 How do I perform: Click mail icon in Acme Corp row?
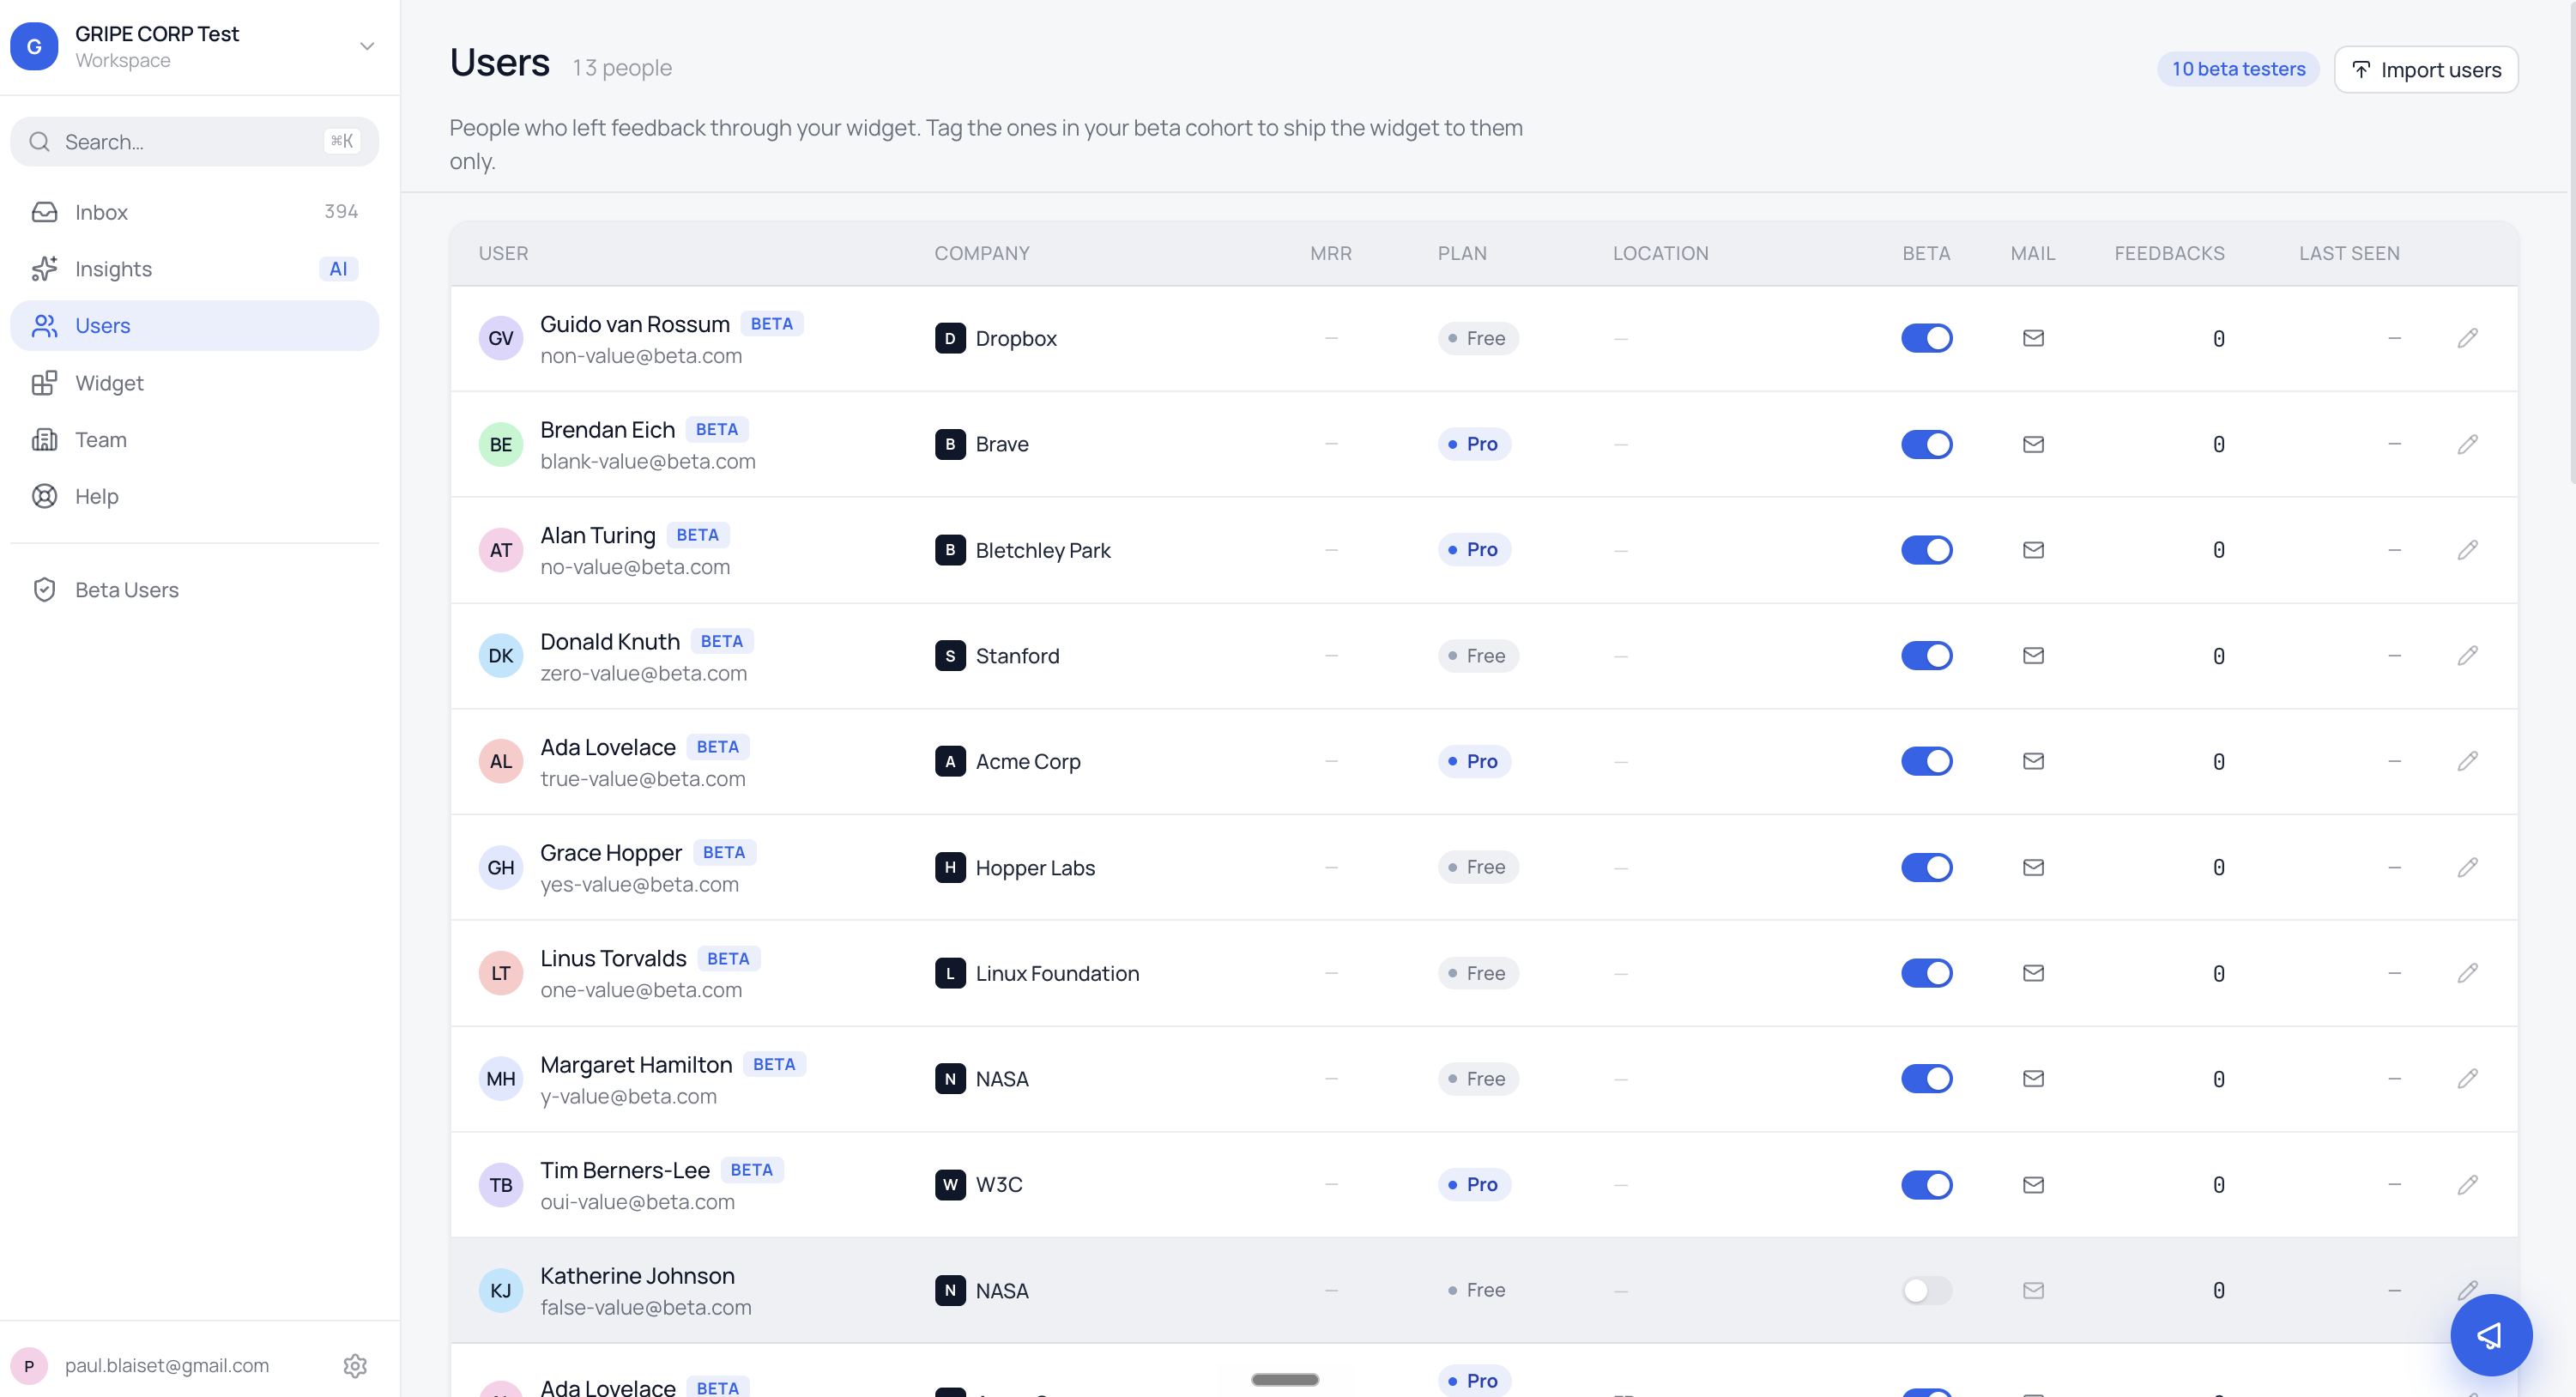coord(2033,761)
